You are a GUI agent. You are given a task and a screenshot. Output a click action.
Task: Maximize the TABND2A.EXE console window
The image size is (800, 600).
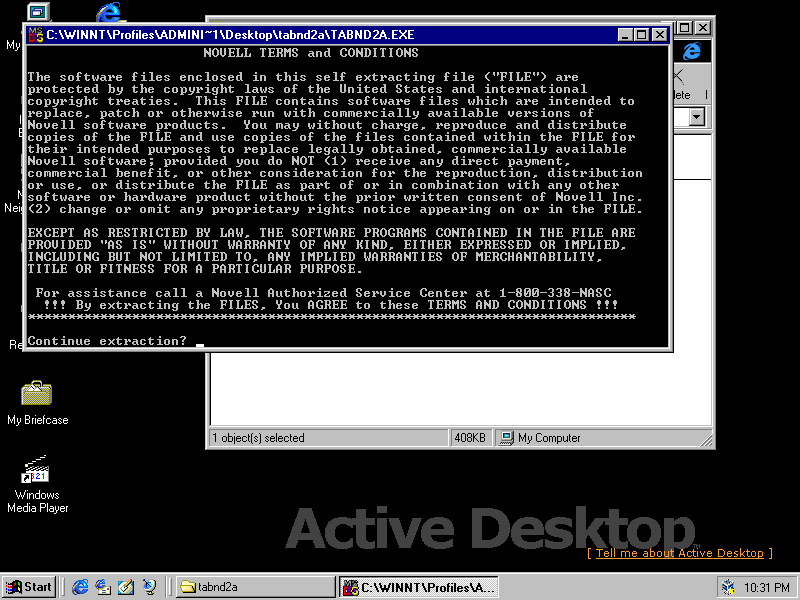click(641, 35)
